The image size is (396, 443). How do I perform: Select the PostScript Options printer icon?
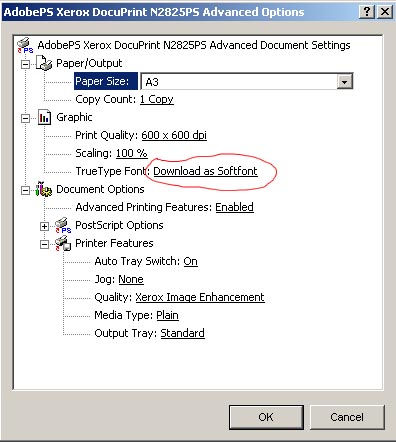63,226
